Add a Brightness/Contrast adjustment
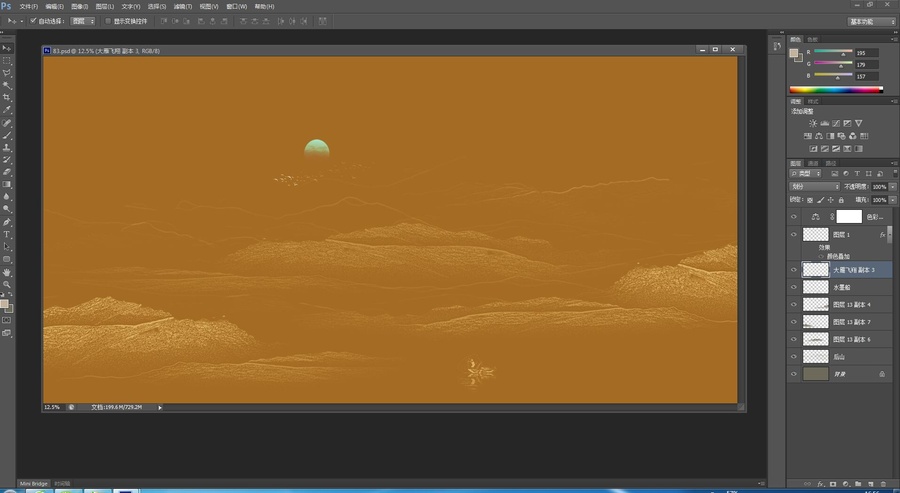This screenshot has height=493, width=900. [813, 123]
